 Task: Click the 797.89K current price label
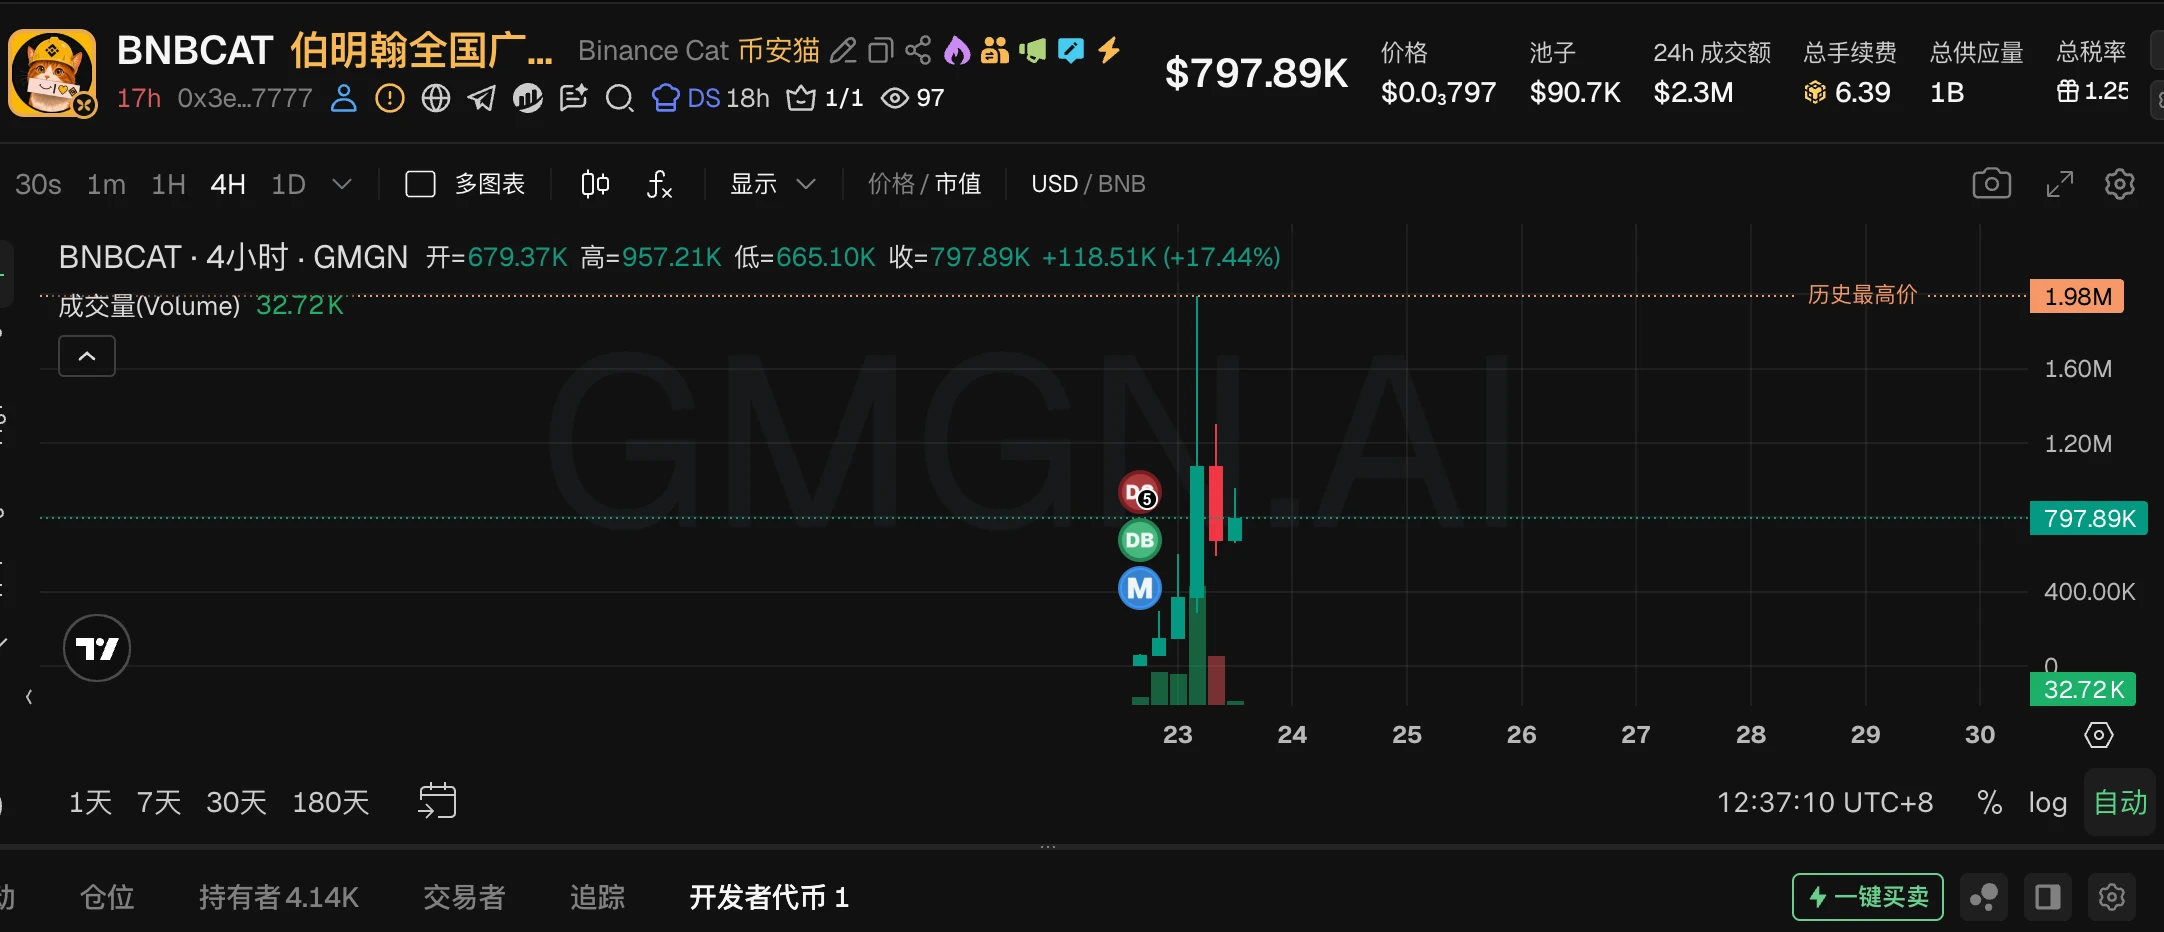(x=2089, y=518)
